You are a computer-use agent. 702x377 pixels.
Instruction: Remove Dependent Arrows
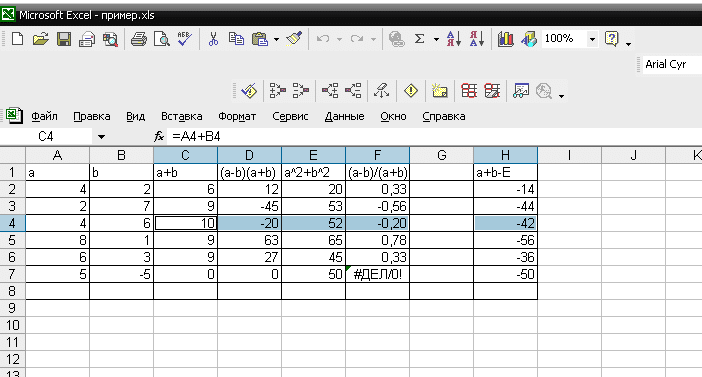[353, 91]
